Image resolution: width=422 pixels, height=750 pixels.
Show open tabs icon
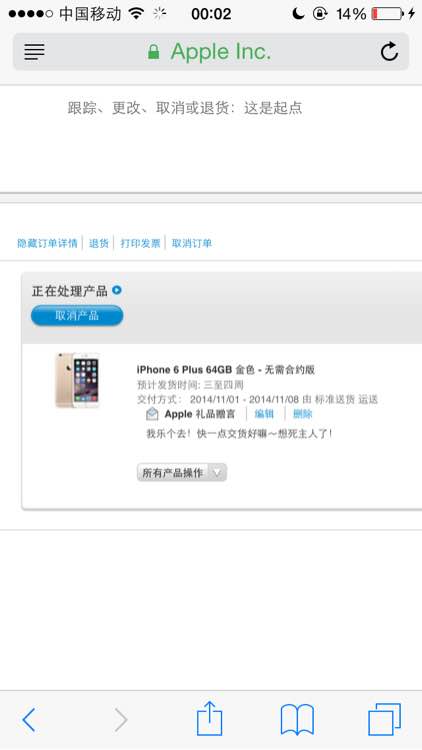pos(384,719)
